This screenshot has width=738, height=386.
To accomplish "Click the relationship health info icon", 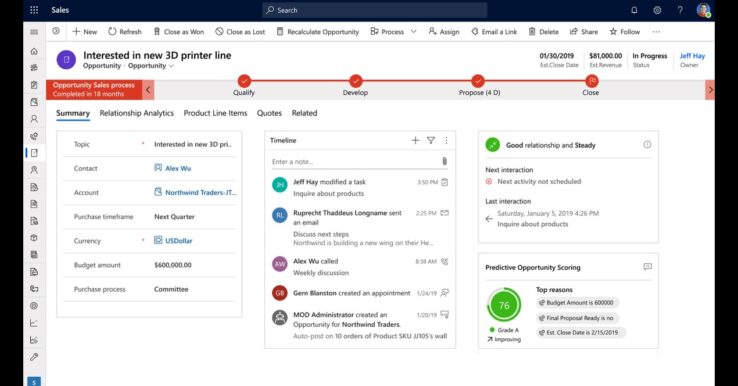I will click(647, 145).
